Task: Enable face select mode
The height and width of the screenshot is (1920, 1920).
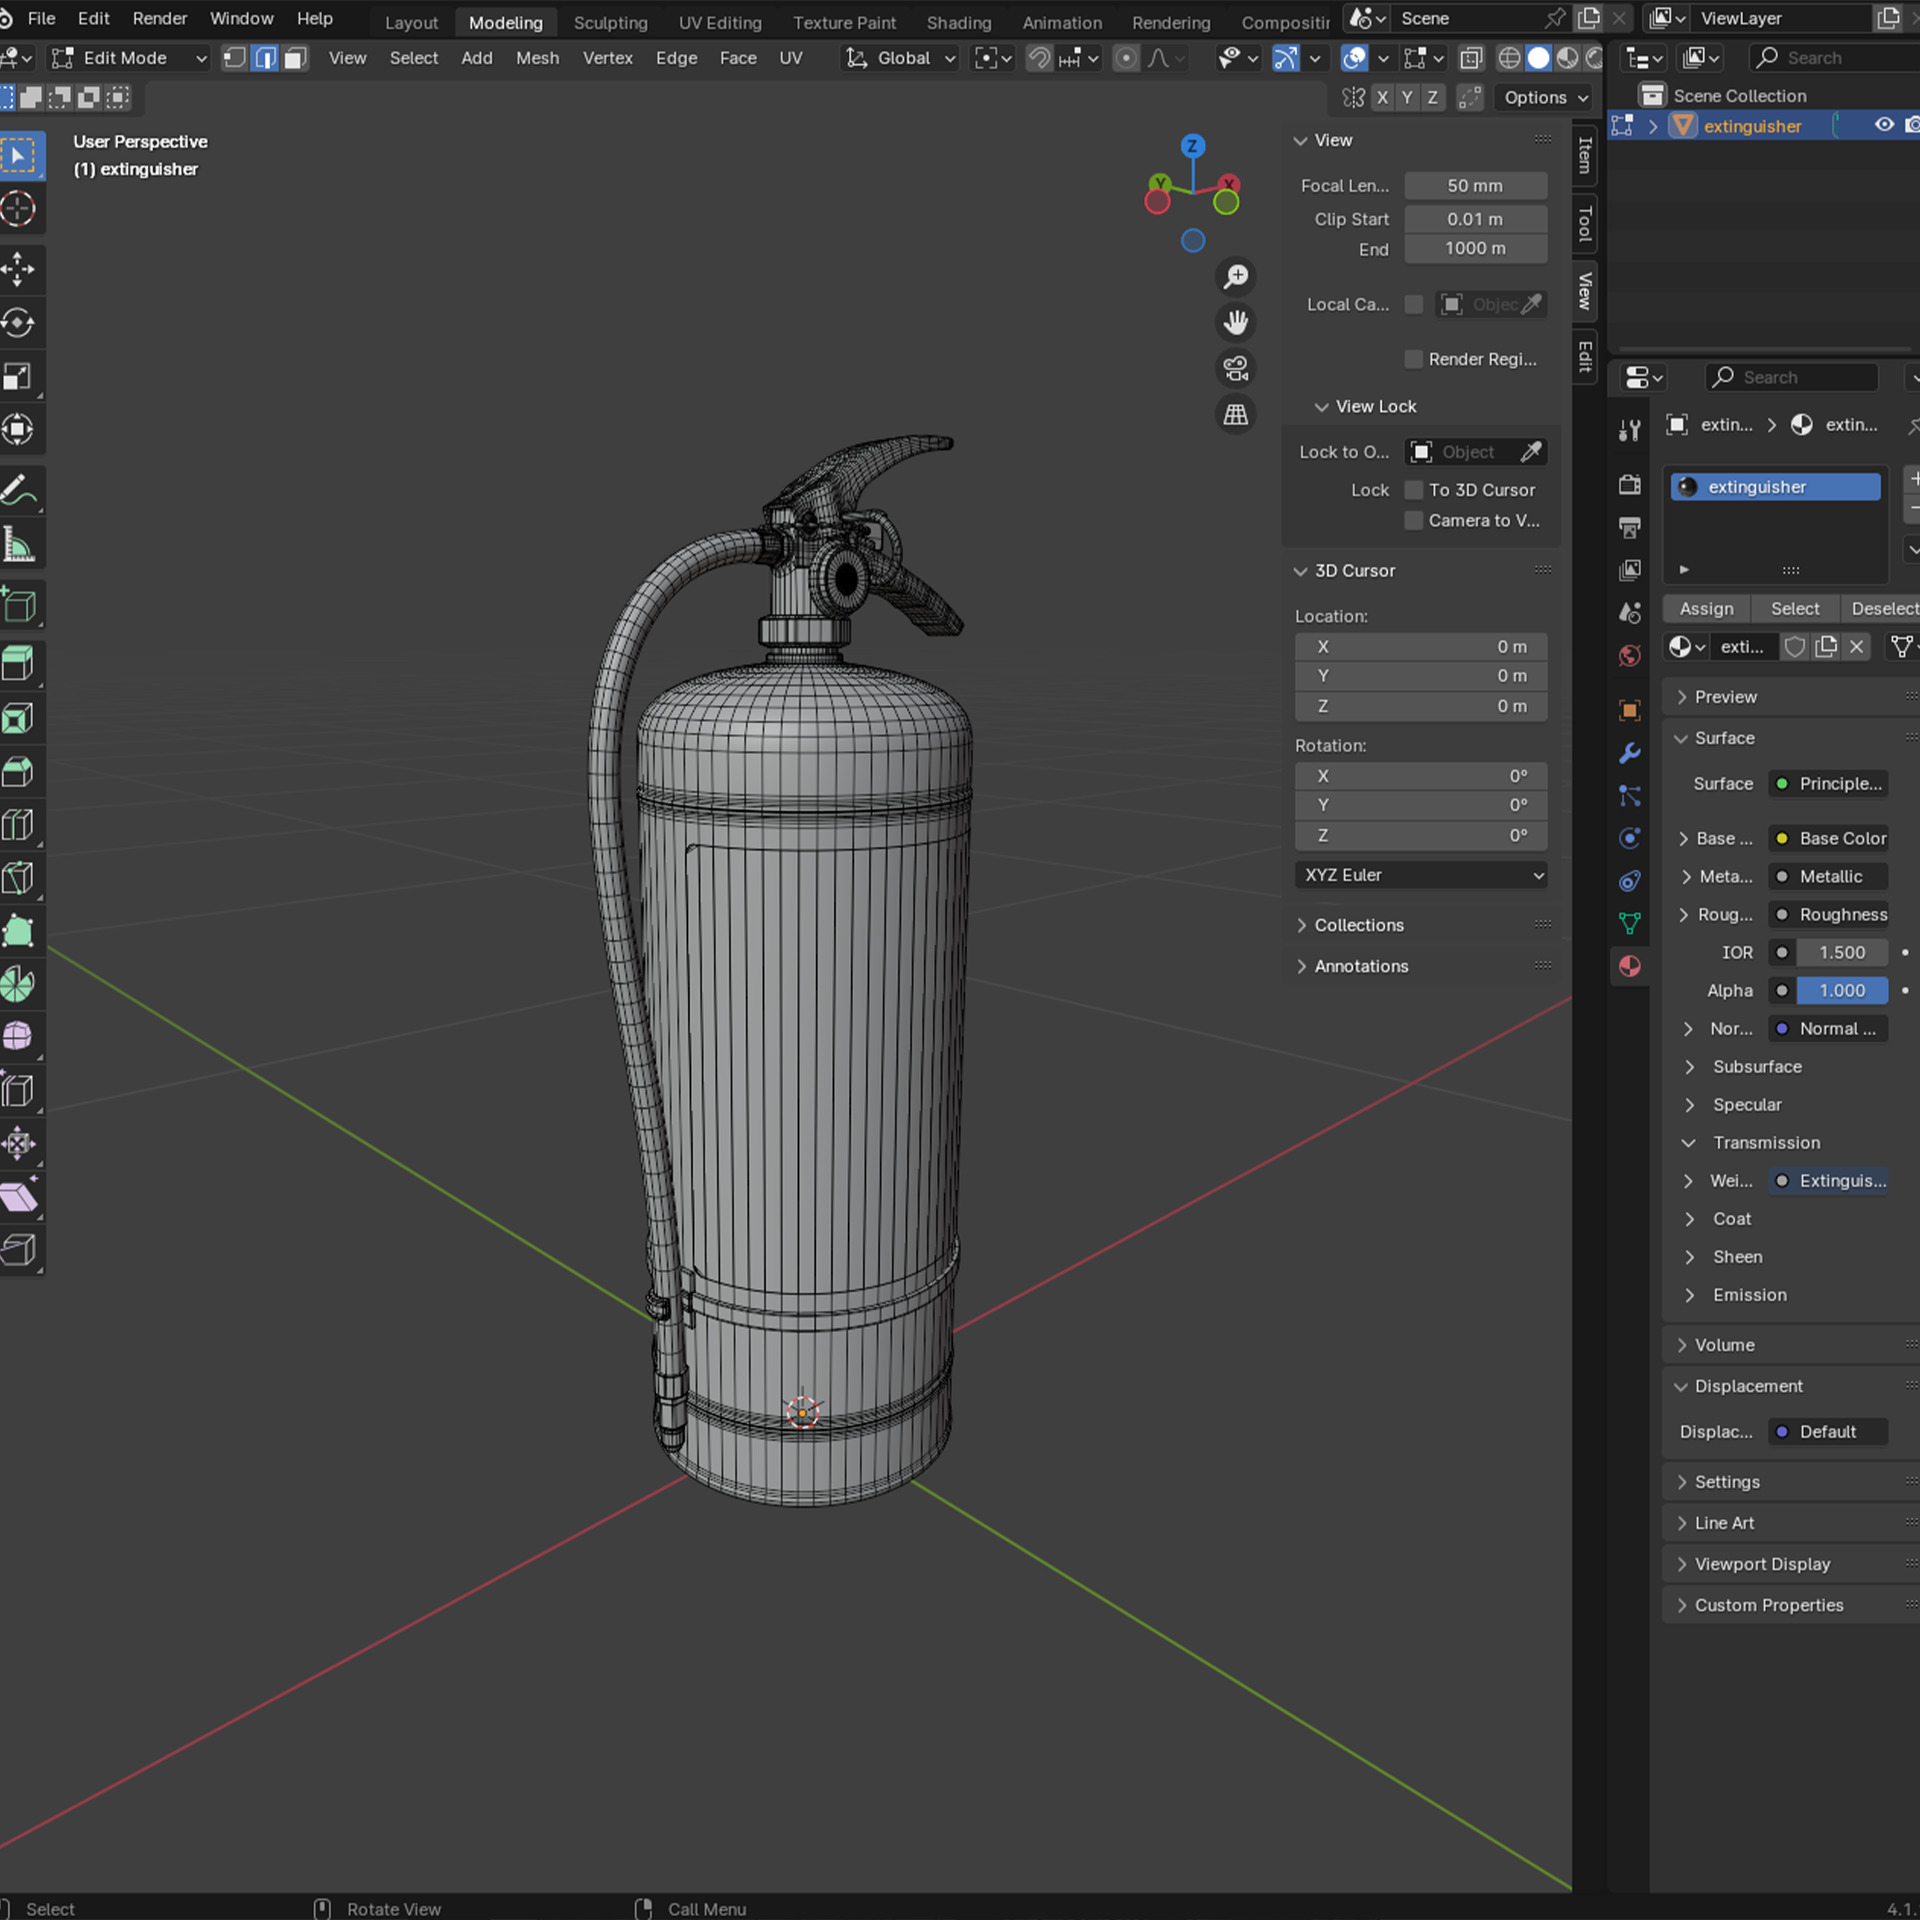Action: 295,58
